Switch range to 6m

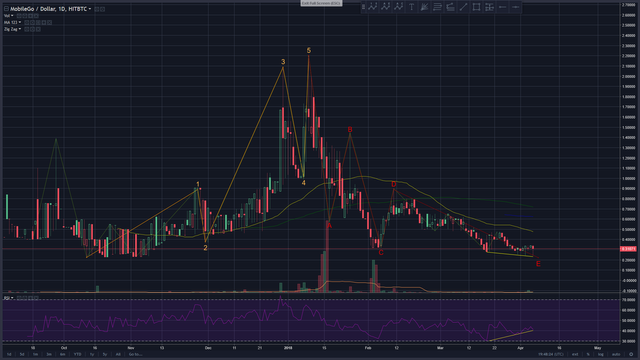[x=62, y=354]
